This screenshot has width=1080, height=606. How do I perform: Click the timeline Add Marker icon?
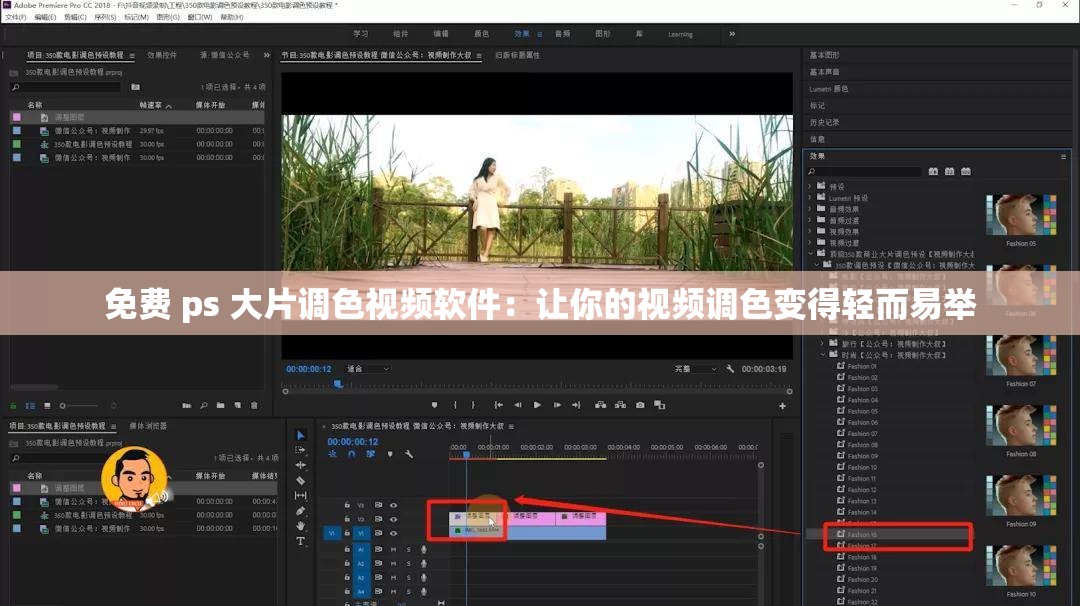click(x=390, y=454)
